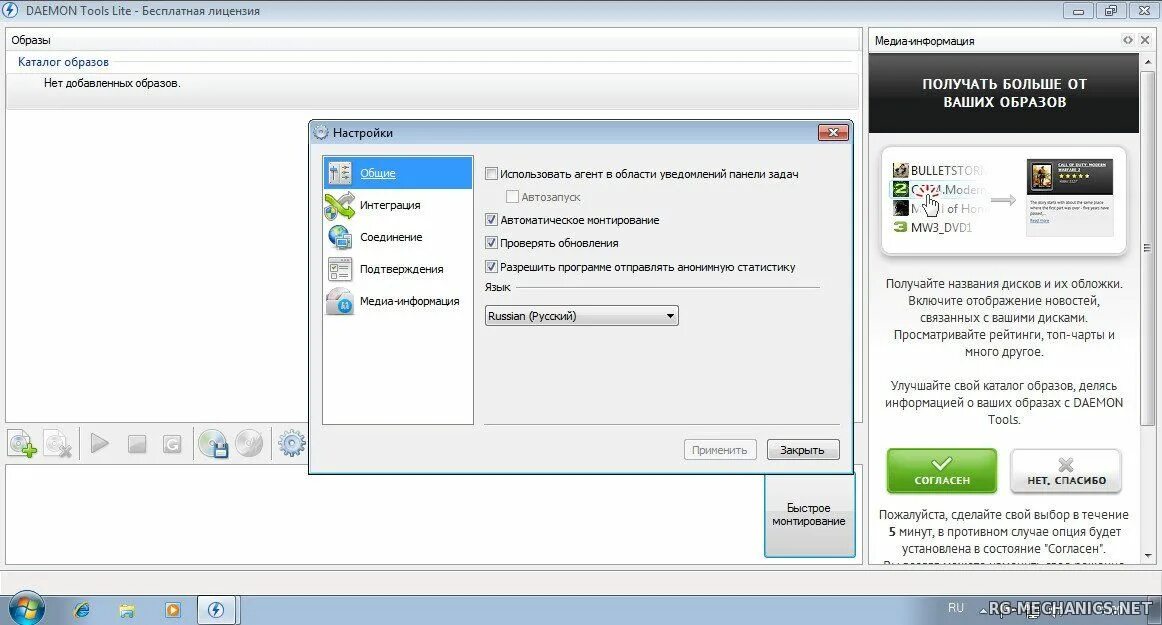
Task: Click the RU language indicator in the tray
Action: point(956,608)
